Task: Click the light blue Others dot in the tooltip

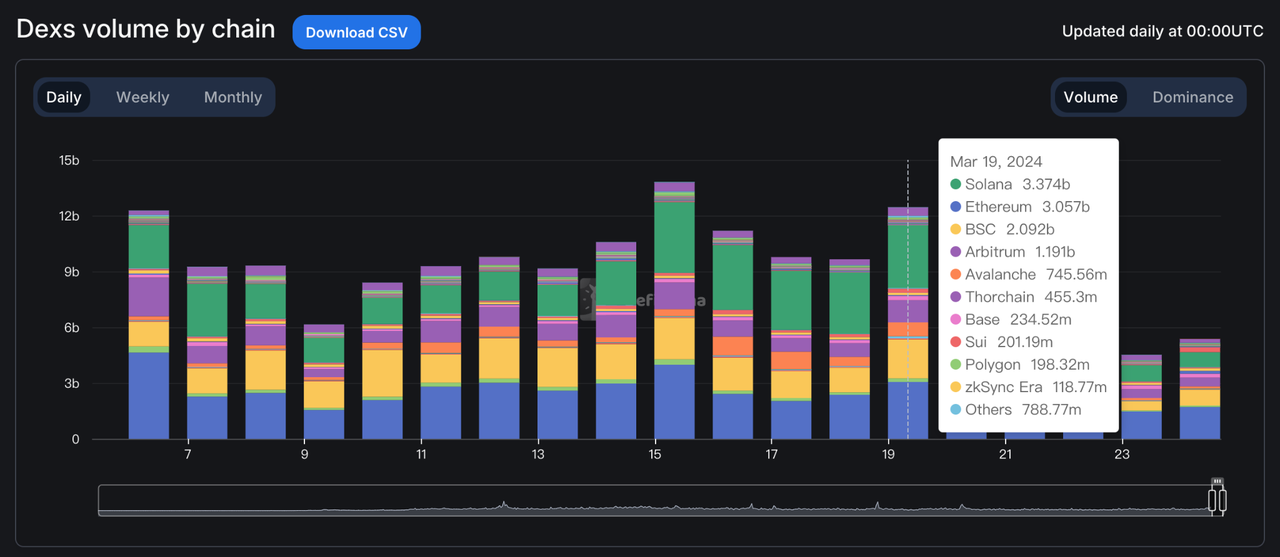Action: (956, 409)
